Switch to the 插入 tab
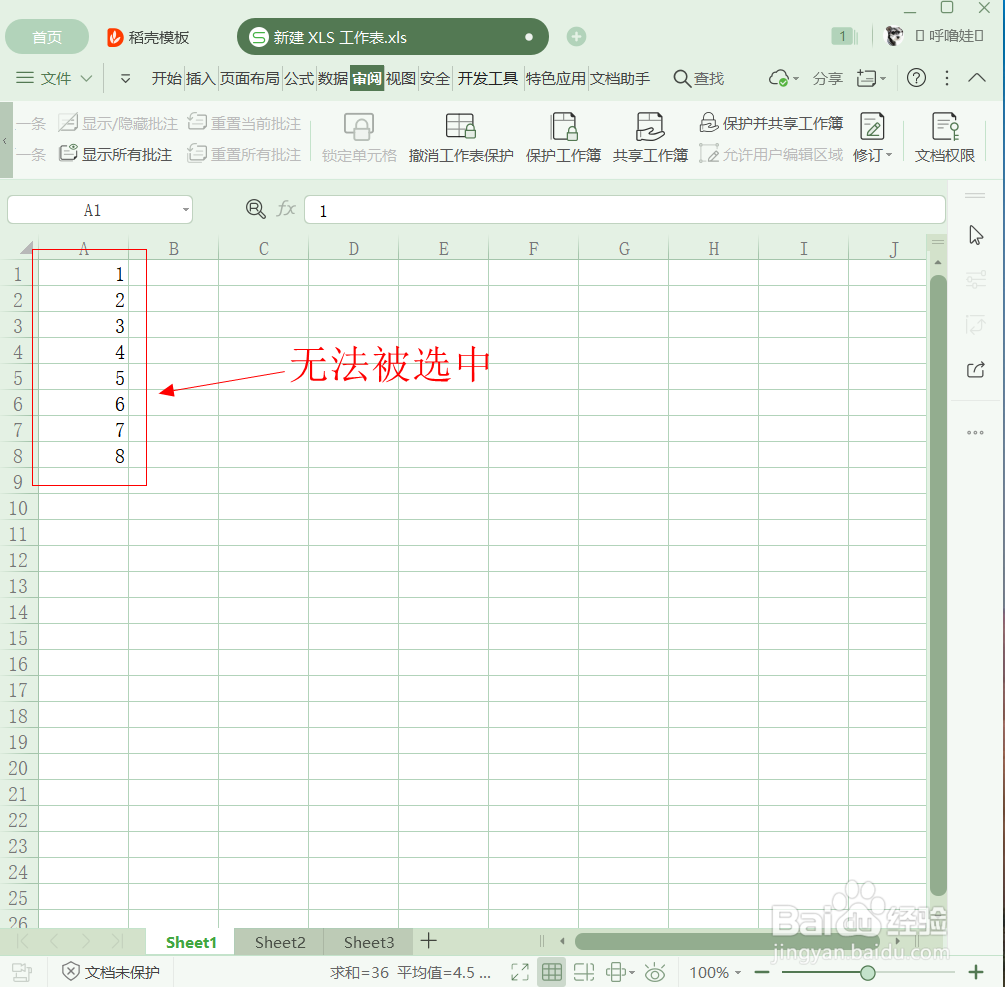 (x=201, y=78)
